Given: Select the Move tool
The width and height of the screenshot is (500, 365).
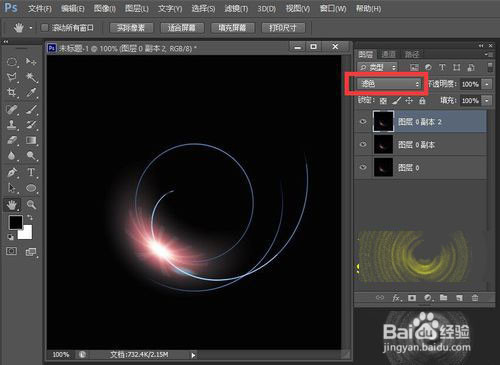Looking at the screenshot, I should click(31, 62).
